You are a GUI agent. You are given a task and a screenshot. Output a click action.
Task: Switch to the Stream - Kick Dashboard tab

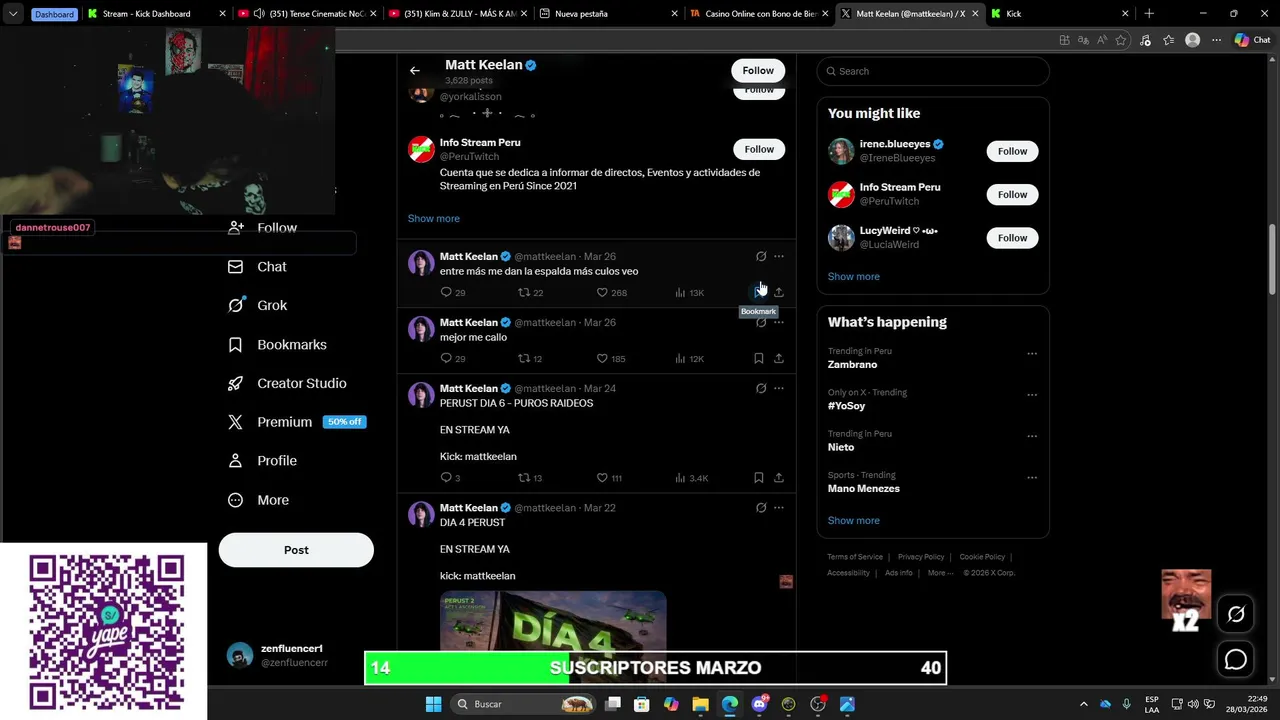pos(155,14)
